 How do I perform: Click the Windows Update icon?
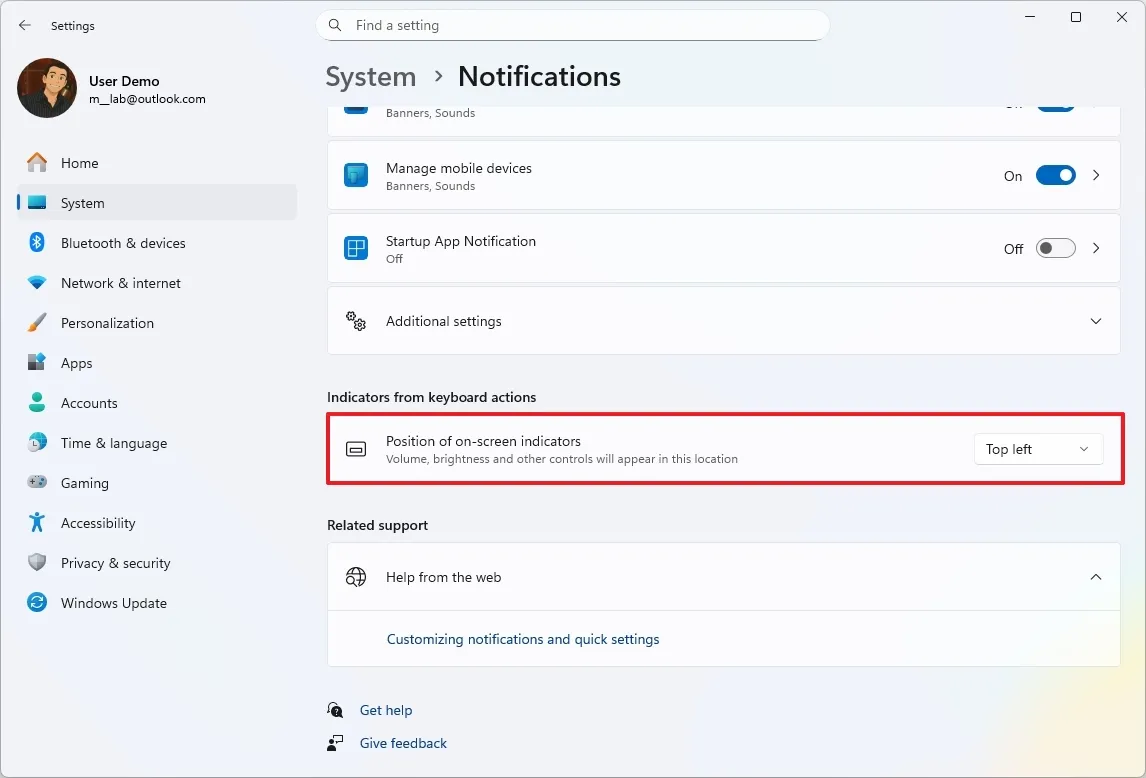37,603
